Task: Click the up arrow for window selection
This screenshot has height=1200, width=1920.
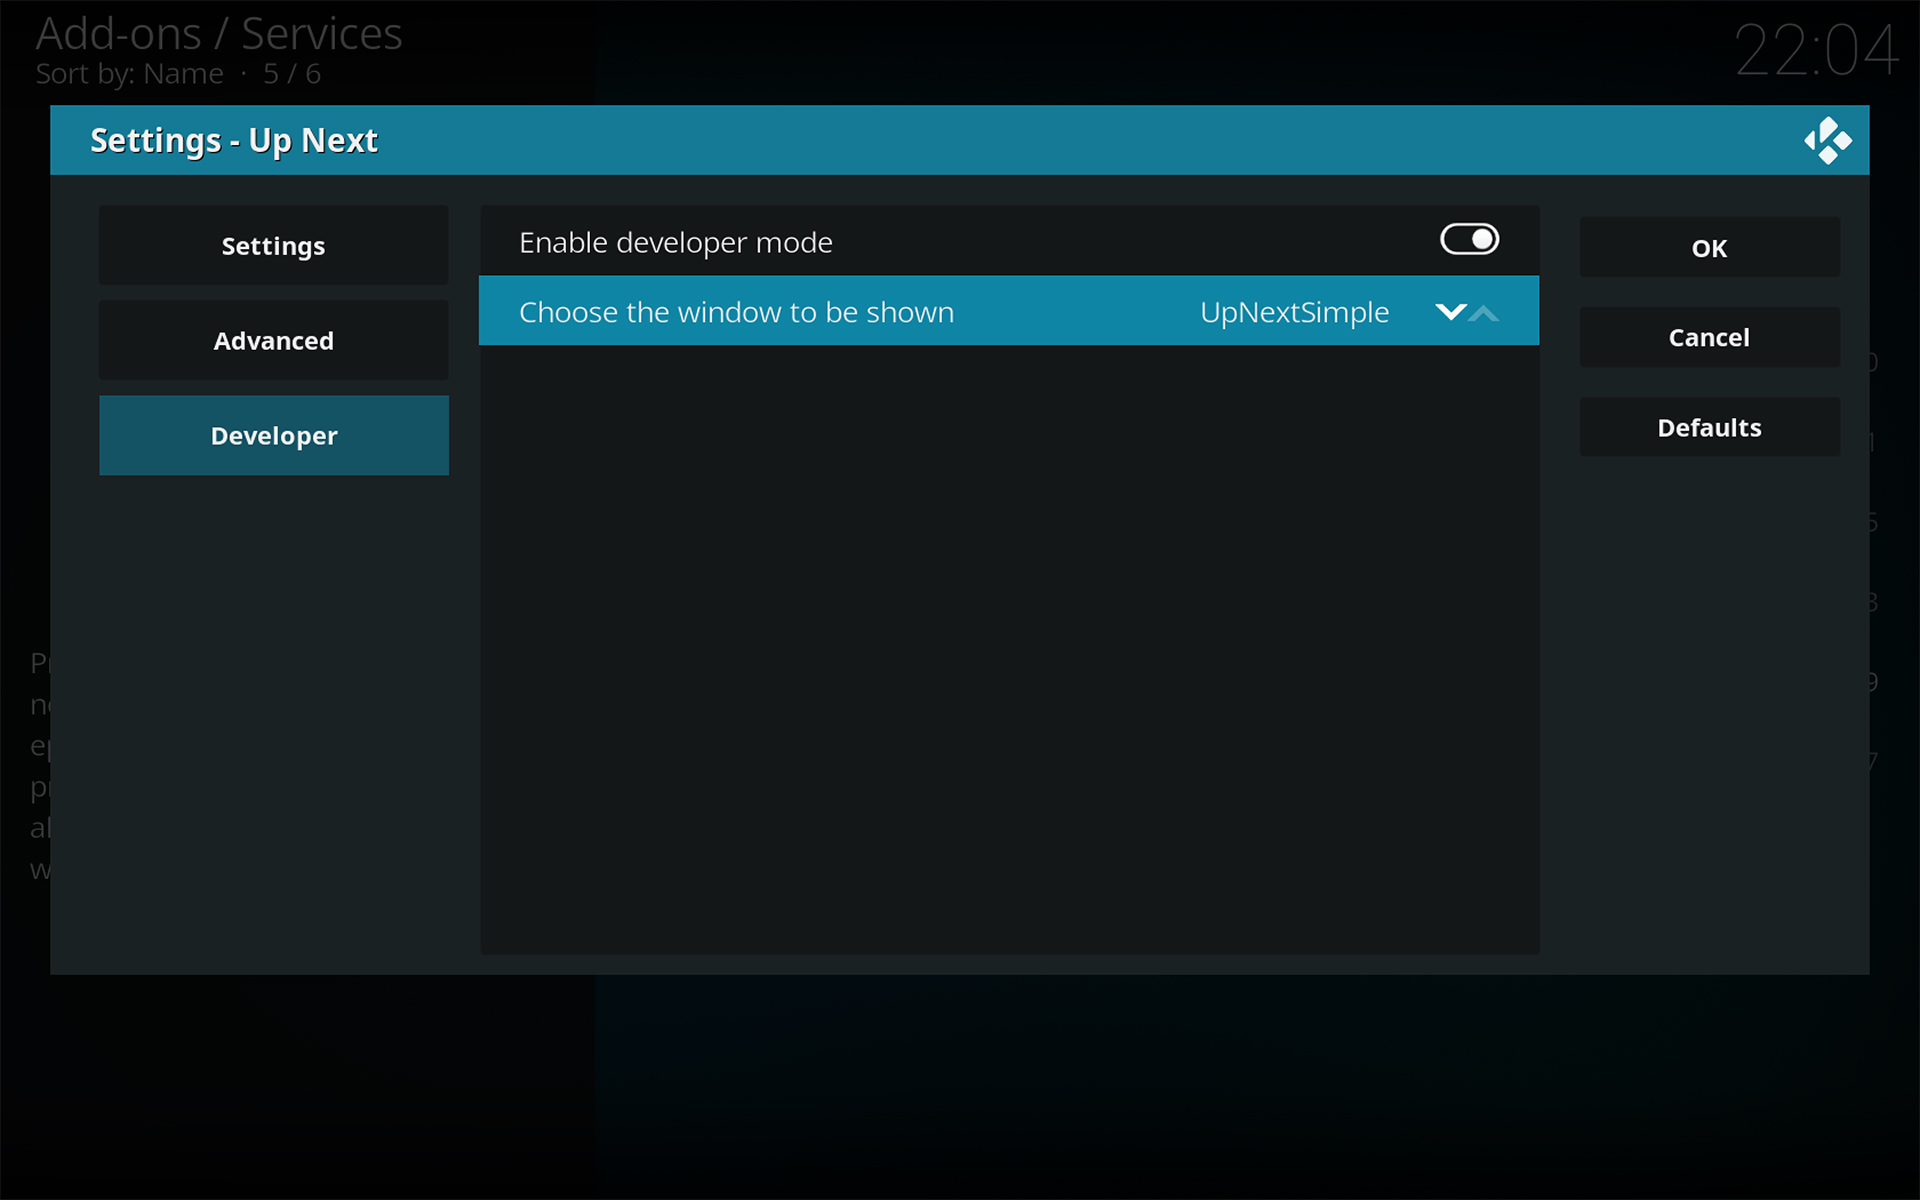Action: tap(1484, 314)
